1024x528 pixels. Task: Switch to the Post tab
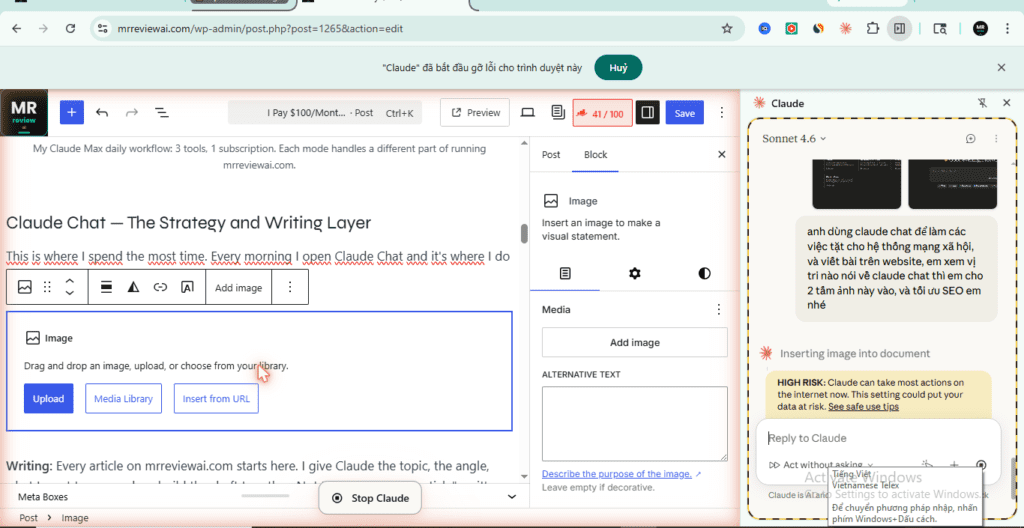[551, 155]
